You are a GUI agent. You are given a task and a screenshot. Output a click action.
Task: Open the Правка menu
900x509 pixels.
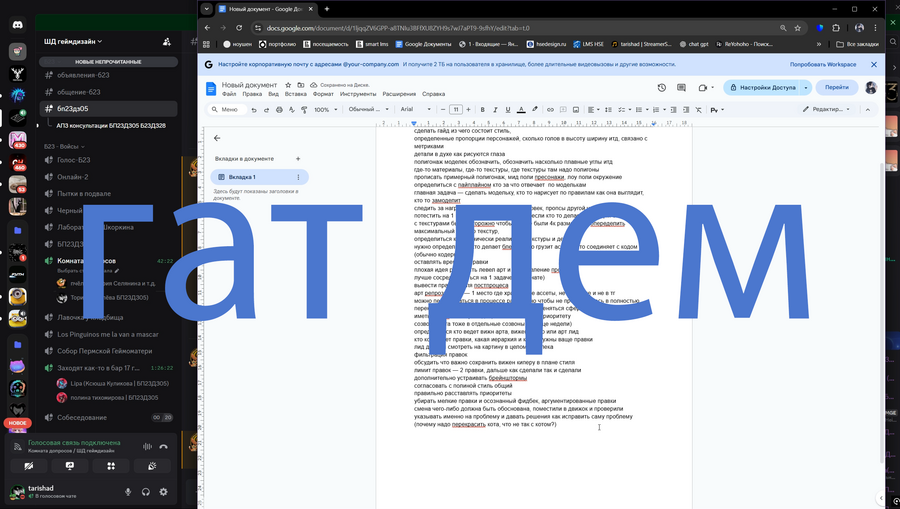(252, 94)
